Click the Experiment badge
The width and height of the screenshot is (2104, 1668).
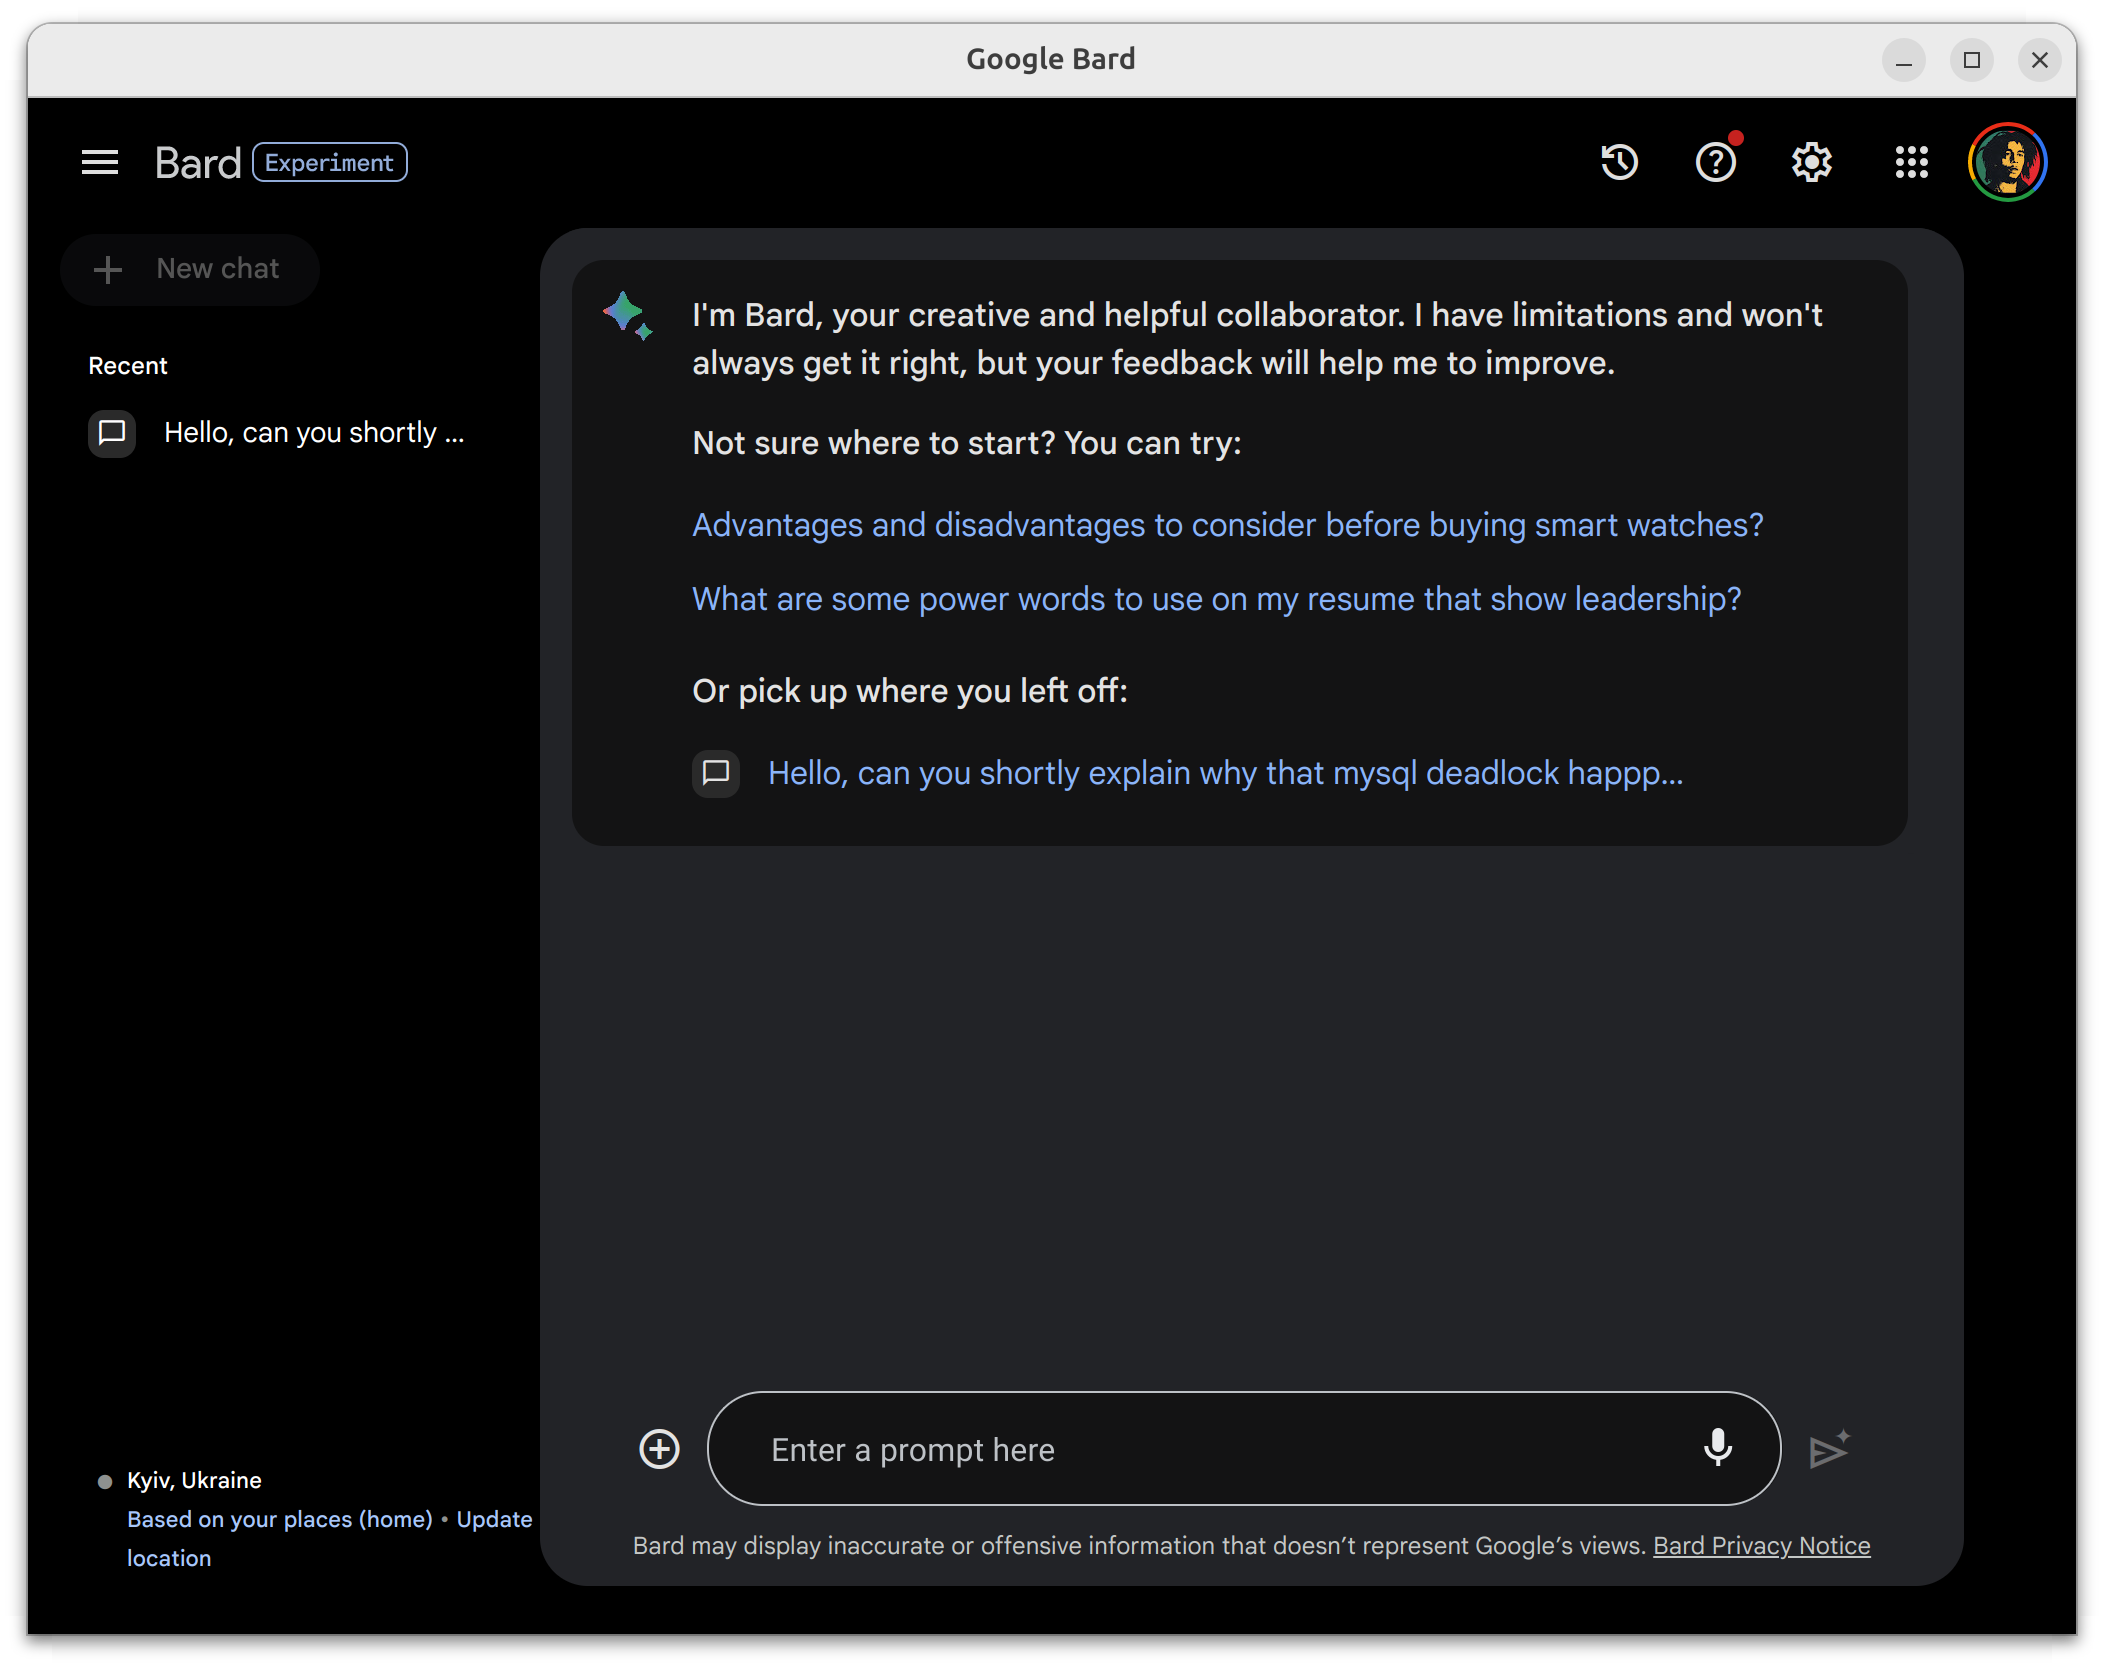tap(329, 162)
